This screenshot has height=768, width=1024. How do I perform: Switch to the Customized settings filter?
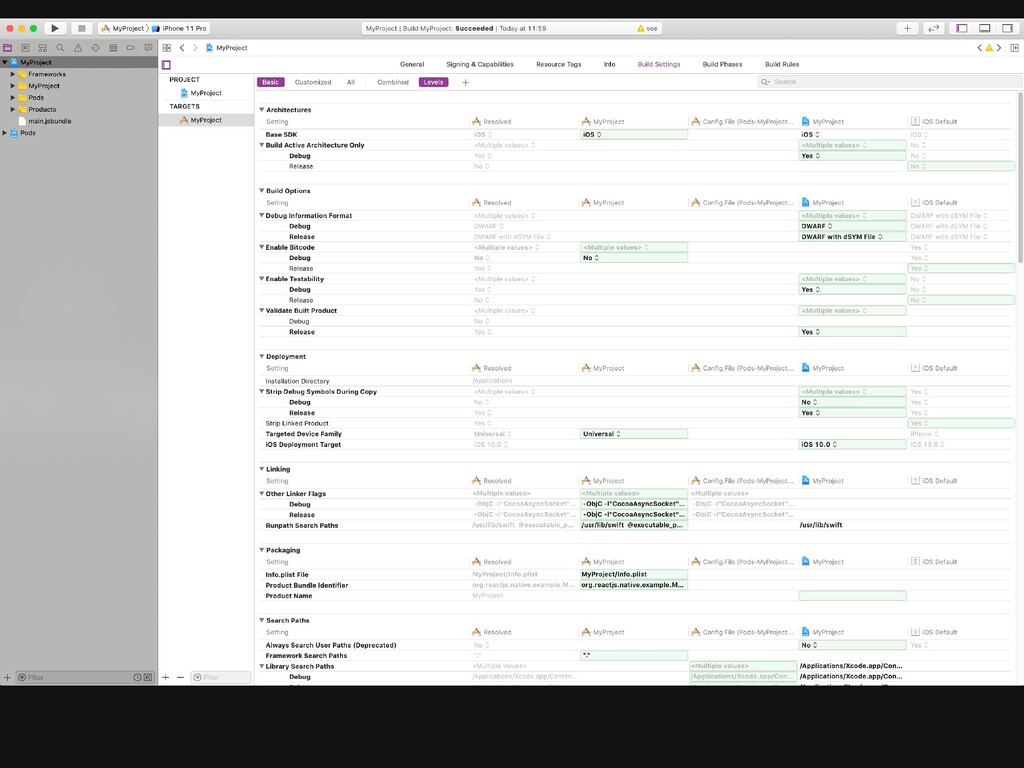[x=313, y=82]
